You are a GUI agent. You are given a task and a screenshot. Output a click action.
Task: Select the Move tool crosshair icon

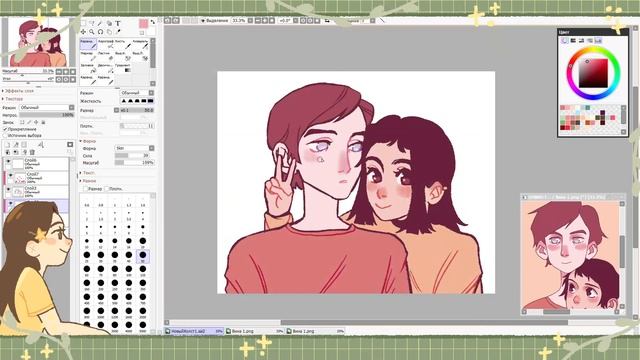[83, 32]
